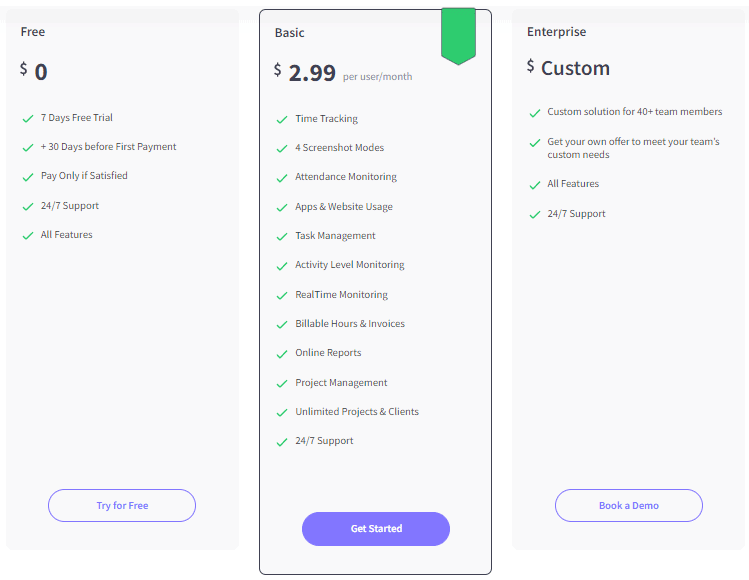Click the green ribbon badge on Basic plan
749x580 pixels.
pyautogui.click(x=459, y=36)
